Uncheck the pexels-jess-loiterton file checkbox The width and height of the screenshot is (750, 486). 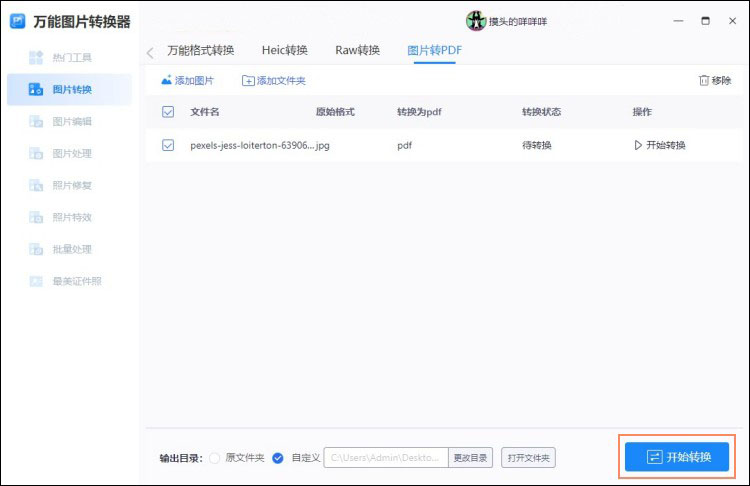(x=168, y=145)
